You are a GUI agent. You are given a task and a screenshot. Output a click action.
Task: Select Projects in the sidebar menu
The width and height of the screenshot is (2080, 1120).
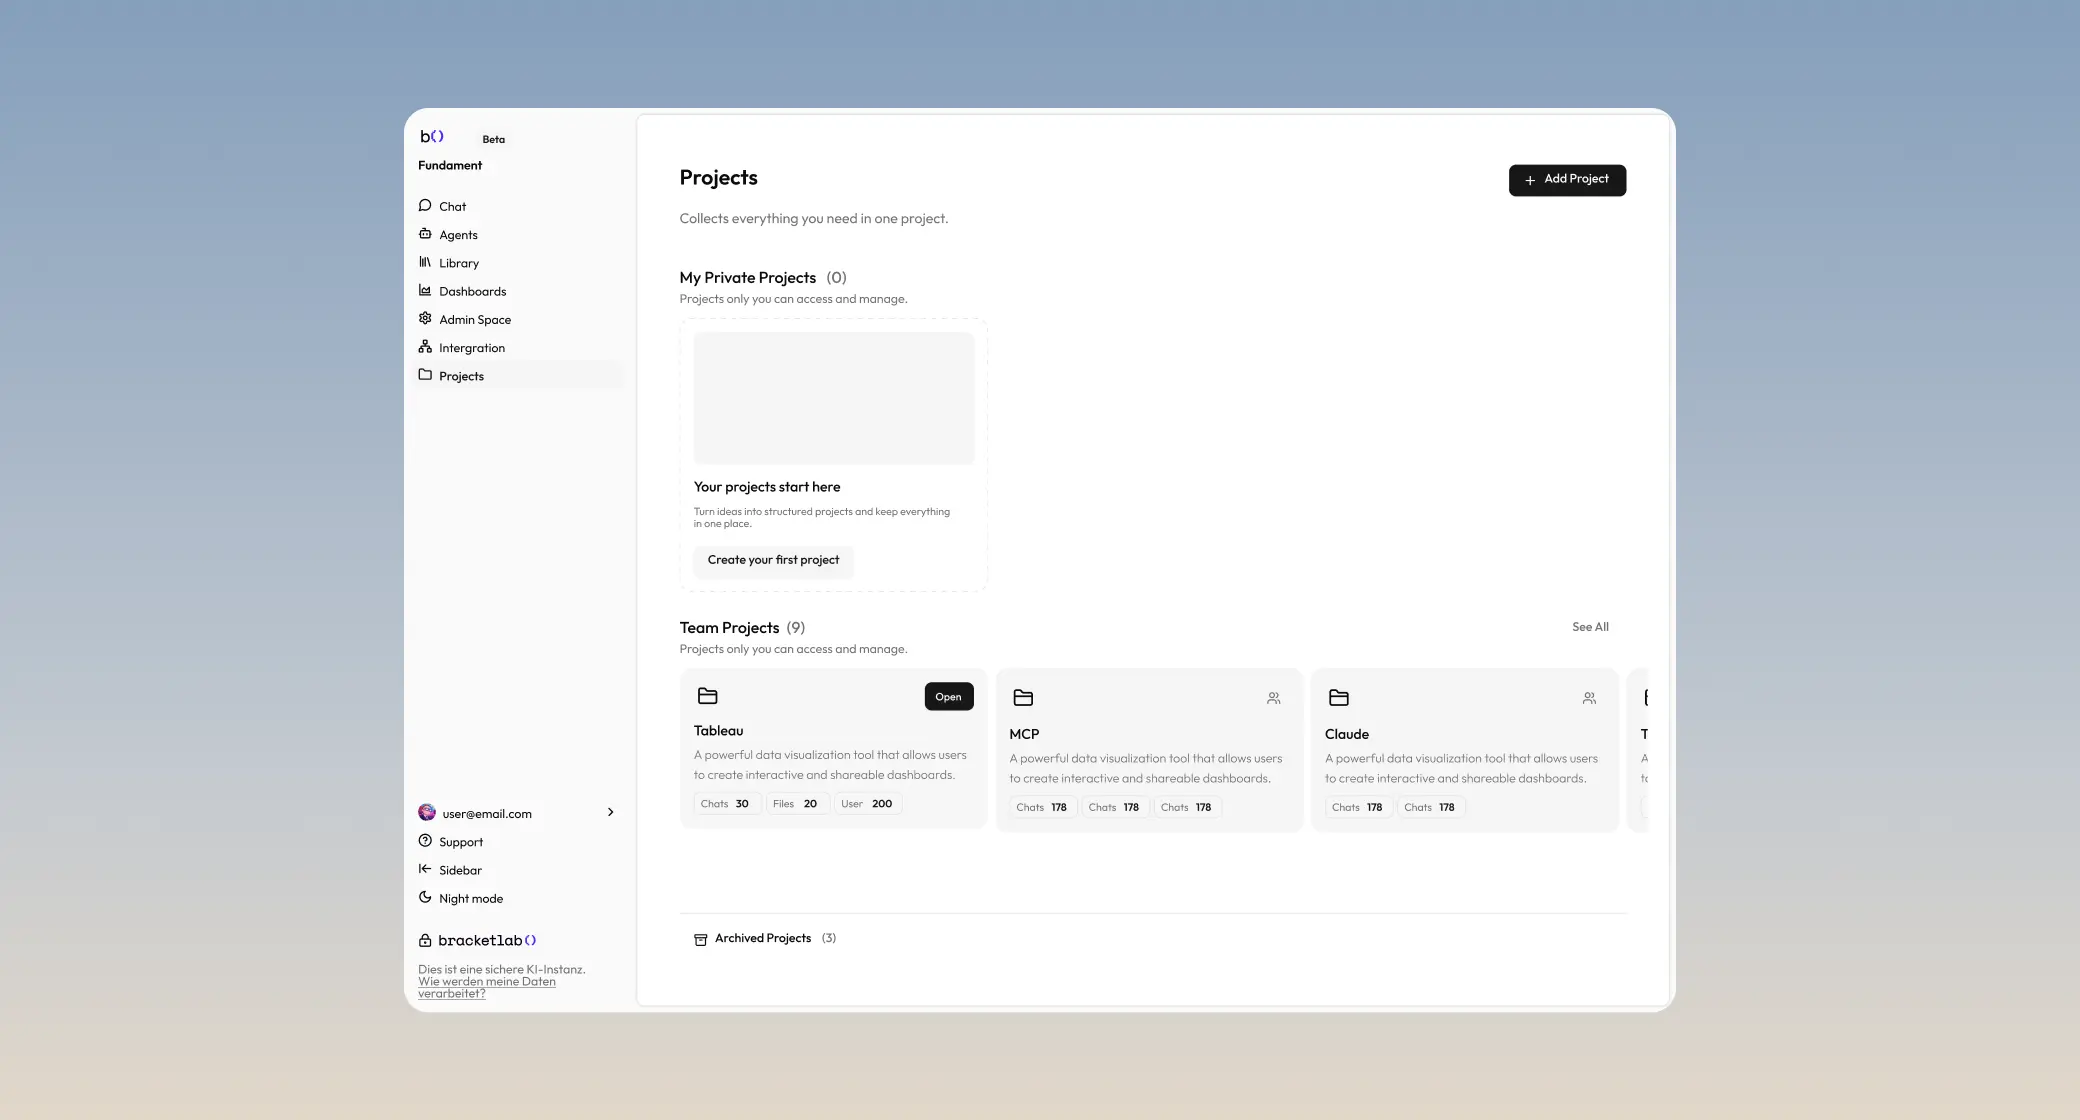461,376
